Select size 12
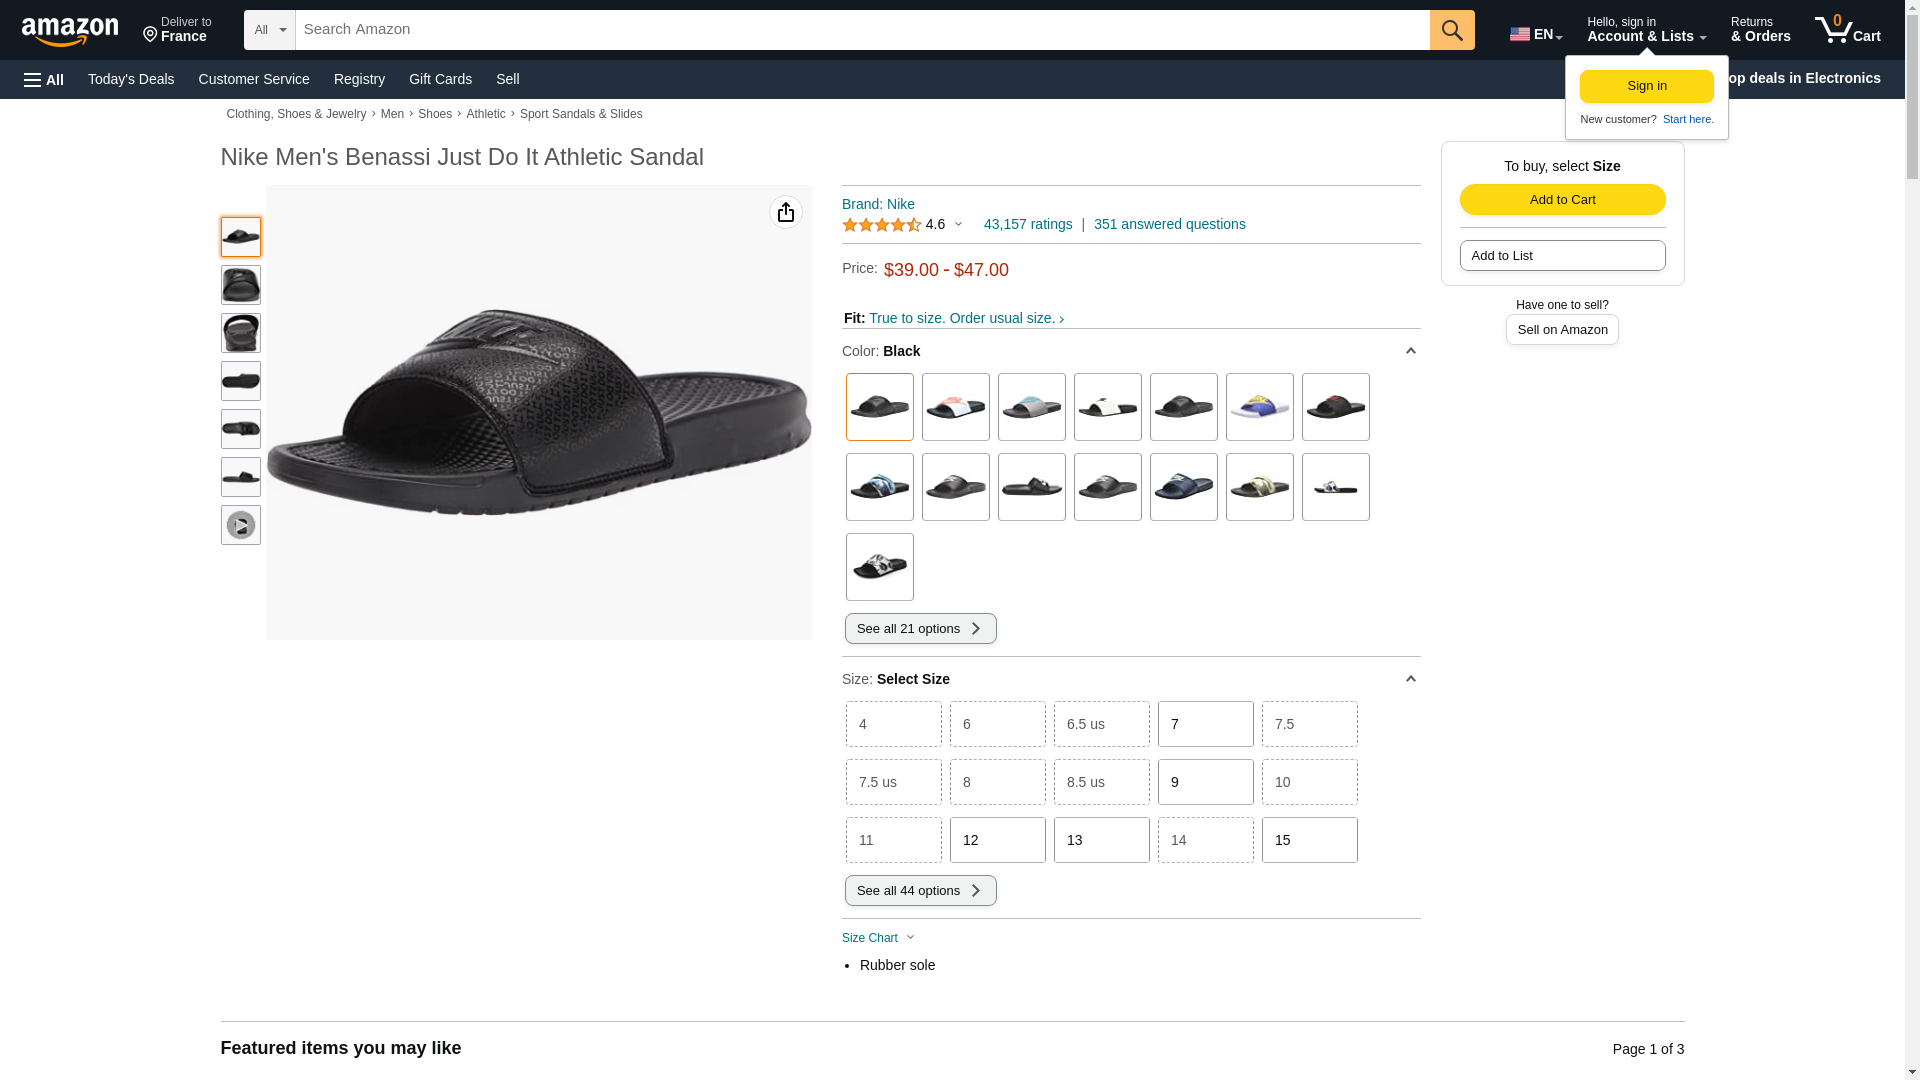1920x1080 pixels. coord(997,840)
